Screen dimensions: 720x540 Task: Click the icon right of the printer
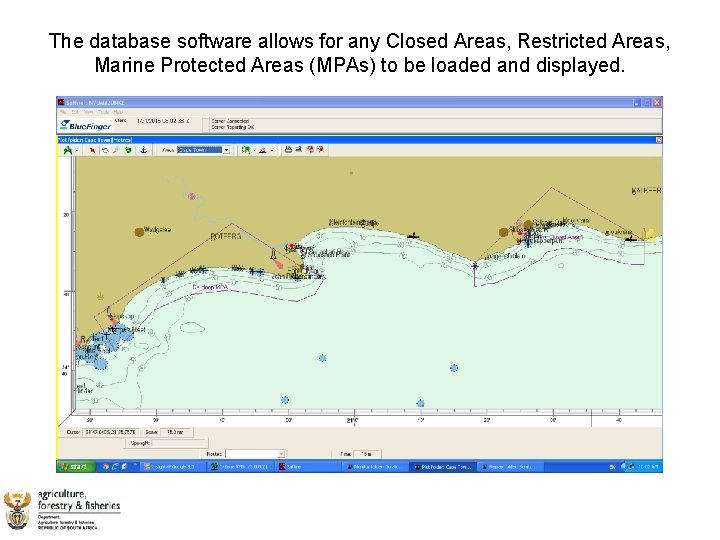299,149
